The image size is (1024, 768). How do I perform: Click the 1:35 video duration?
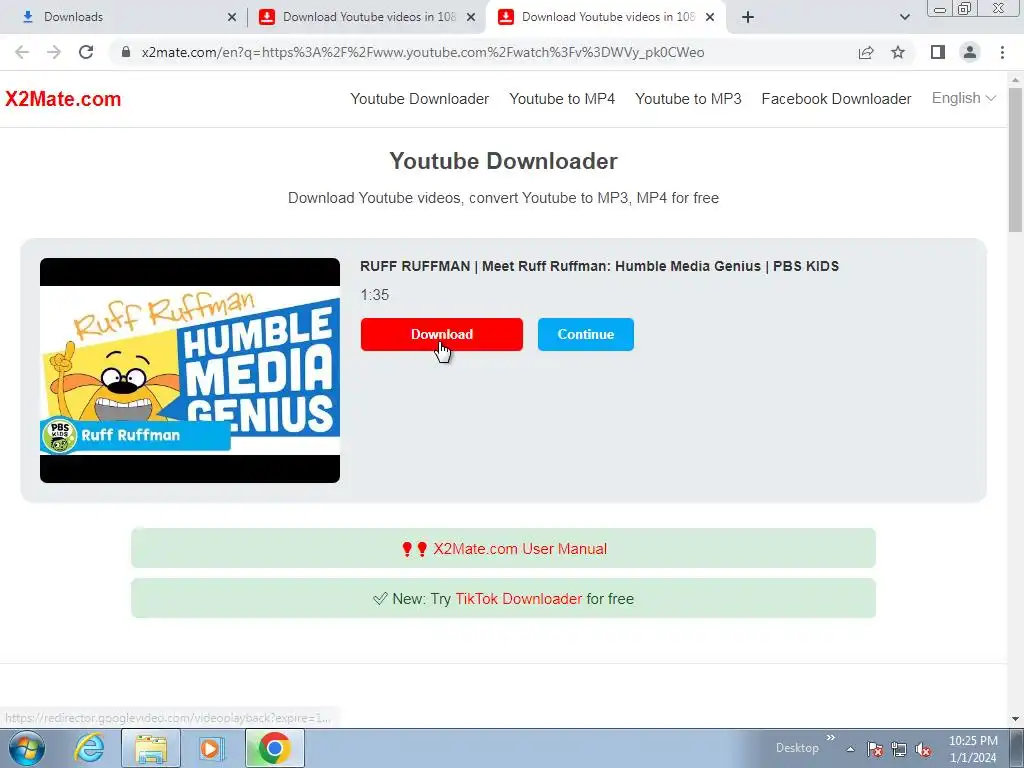375,295
